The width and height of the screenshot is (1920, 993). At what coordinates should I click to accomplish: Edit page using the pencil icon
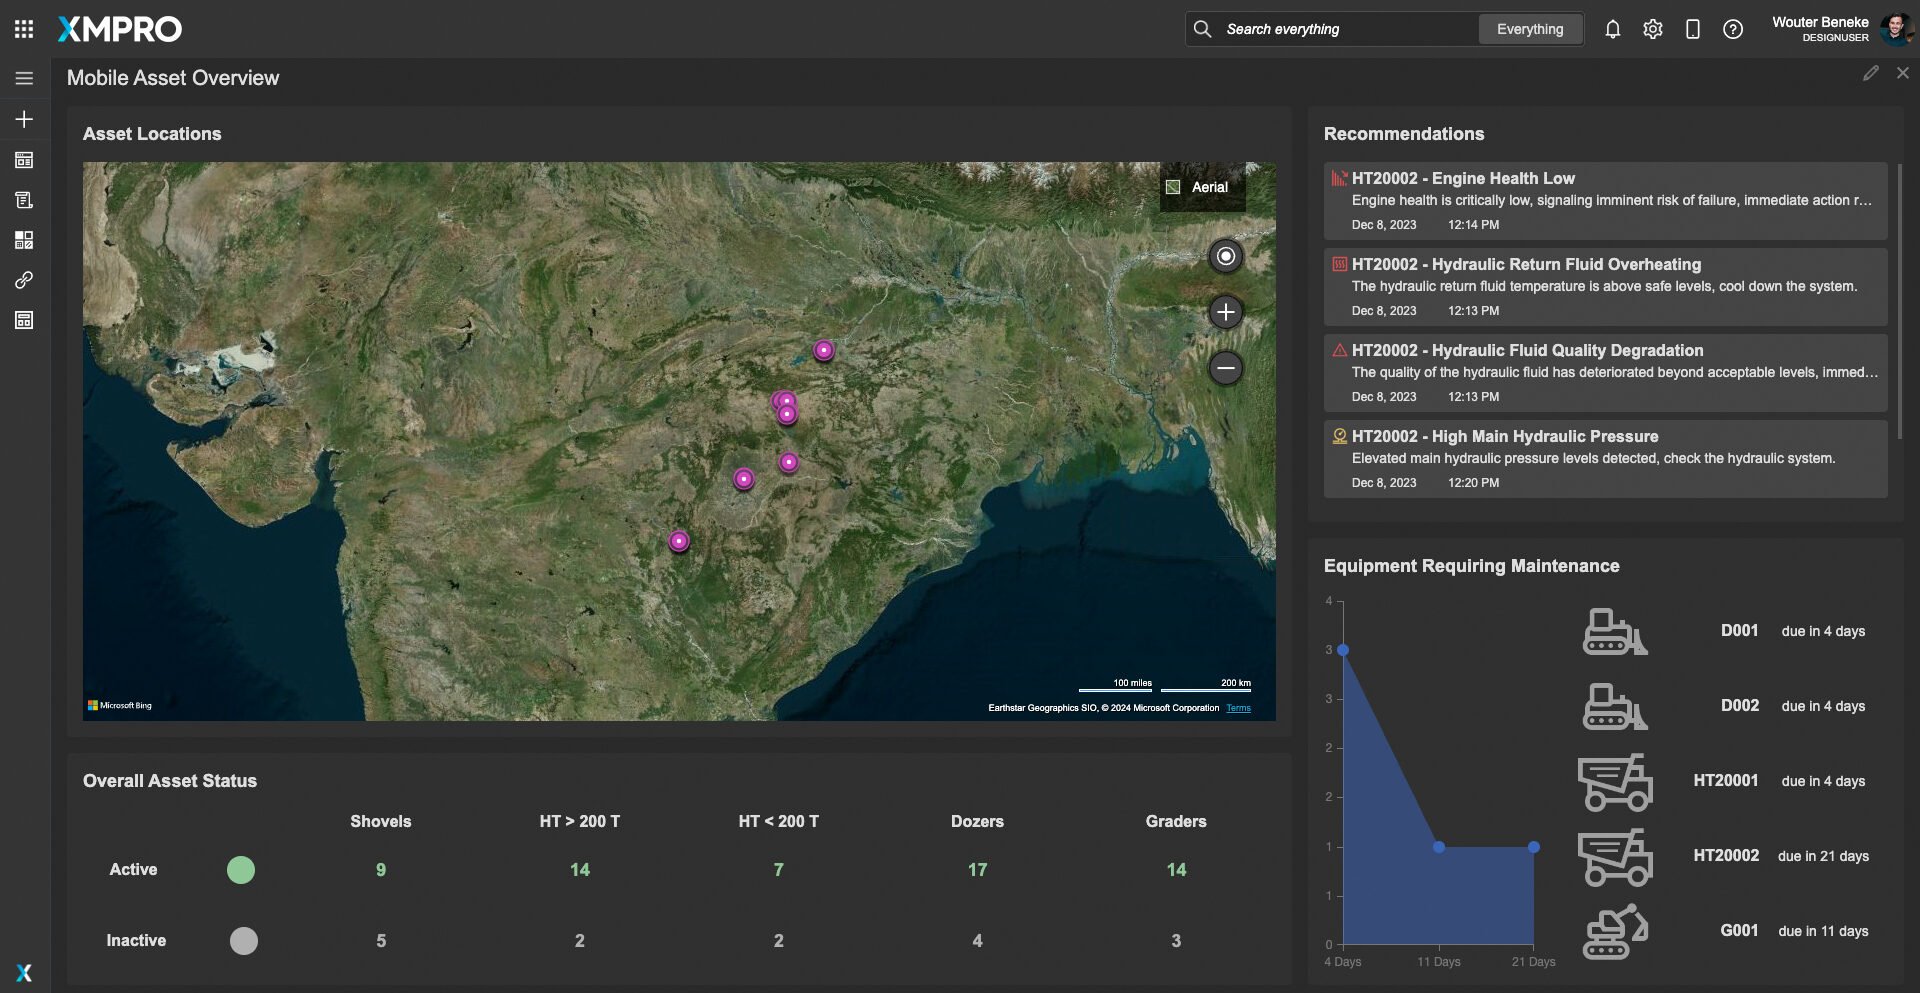pos(1870,73)
